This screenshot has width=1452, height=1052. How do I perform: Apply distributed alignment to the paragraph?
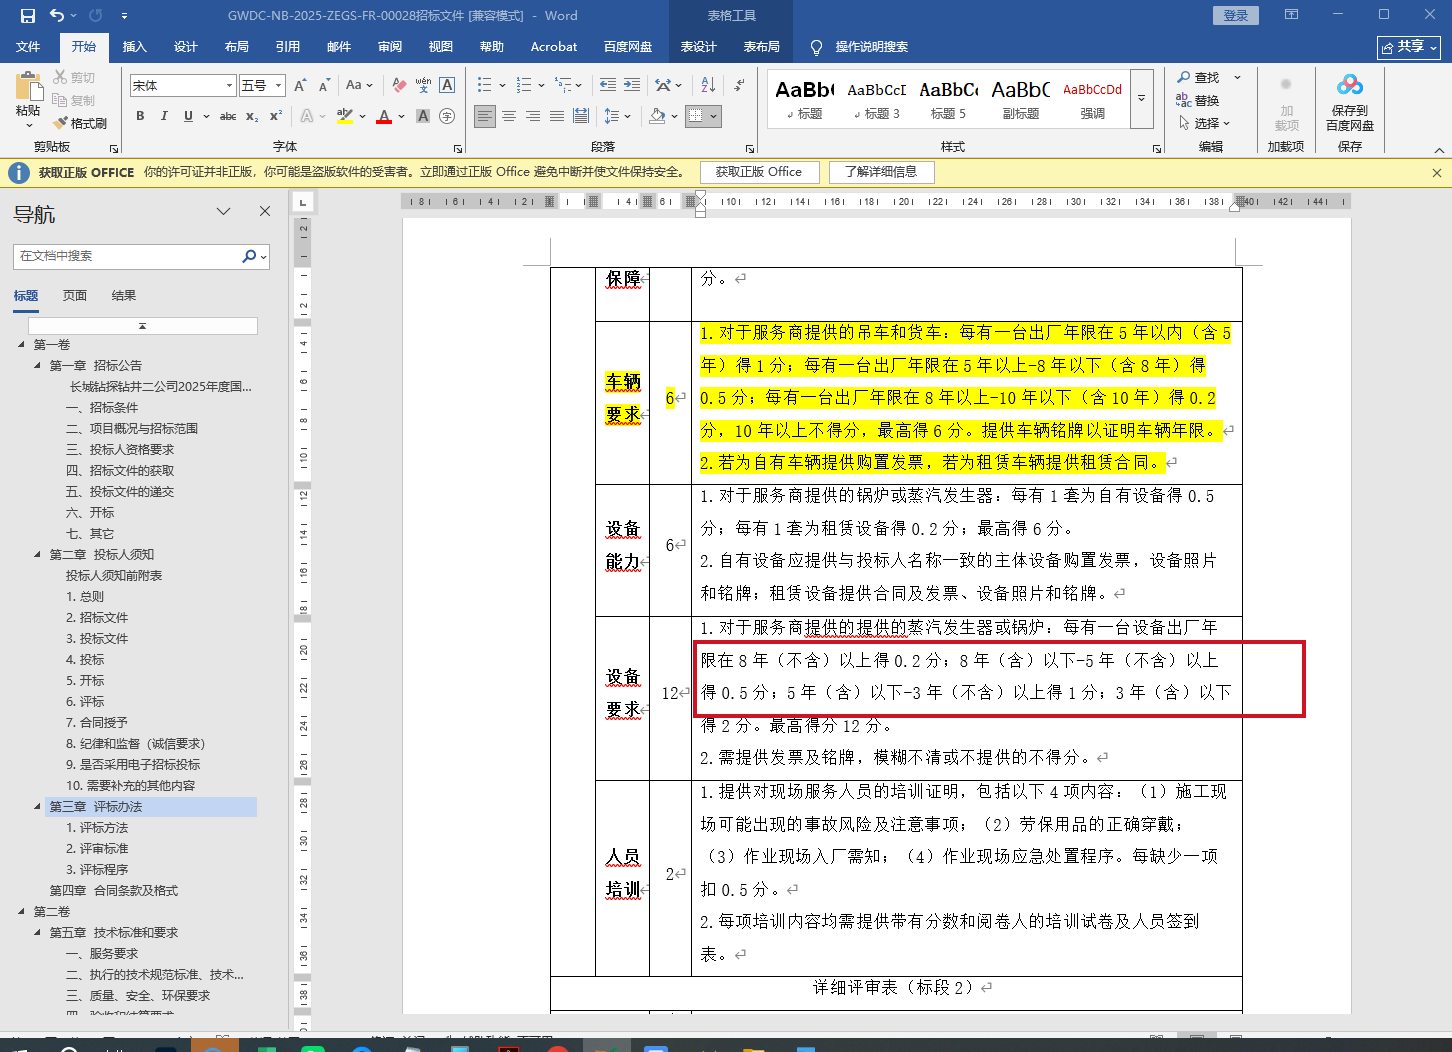pyautogui.click(x=581, y=116)
